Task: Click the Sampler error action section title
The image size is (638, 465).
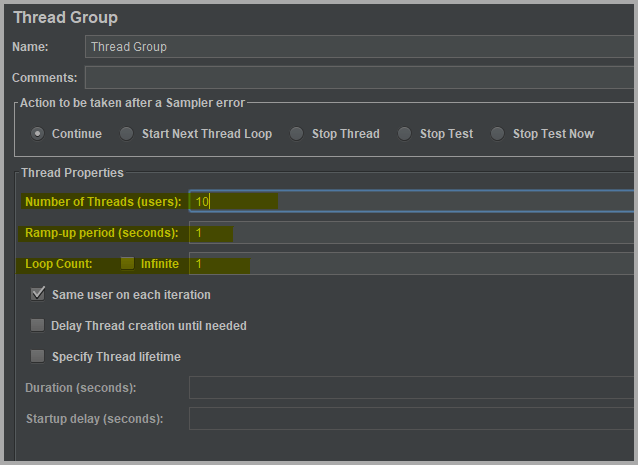Action: (x=133, y=103)
